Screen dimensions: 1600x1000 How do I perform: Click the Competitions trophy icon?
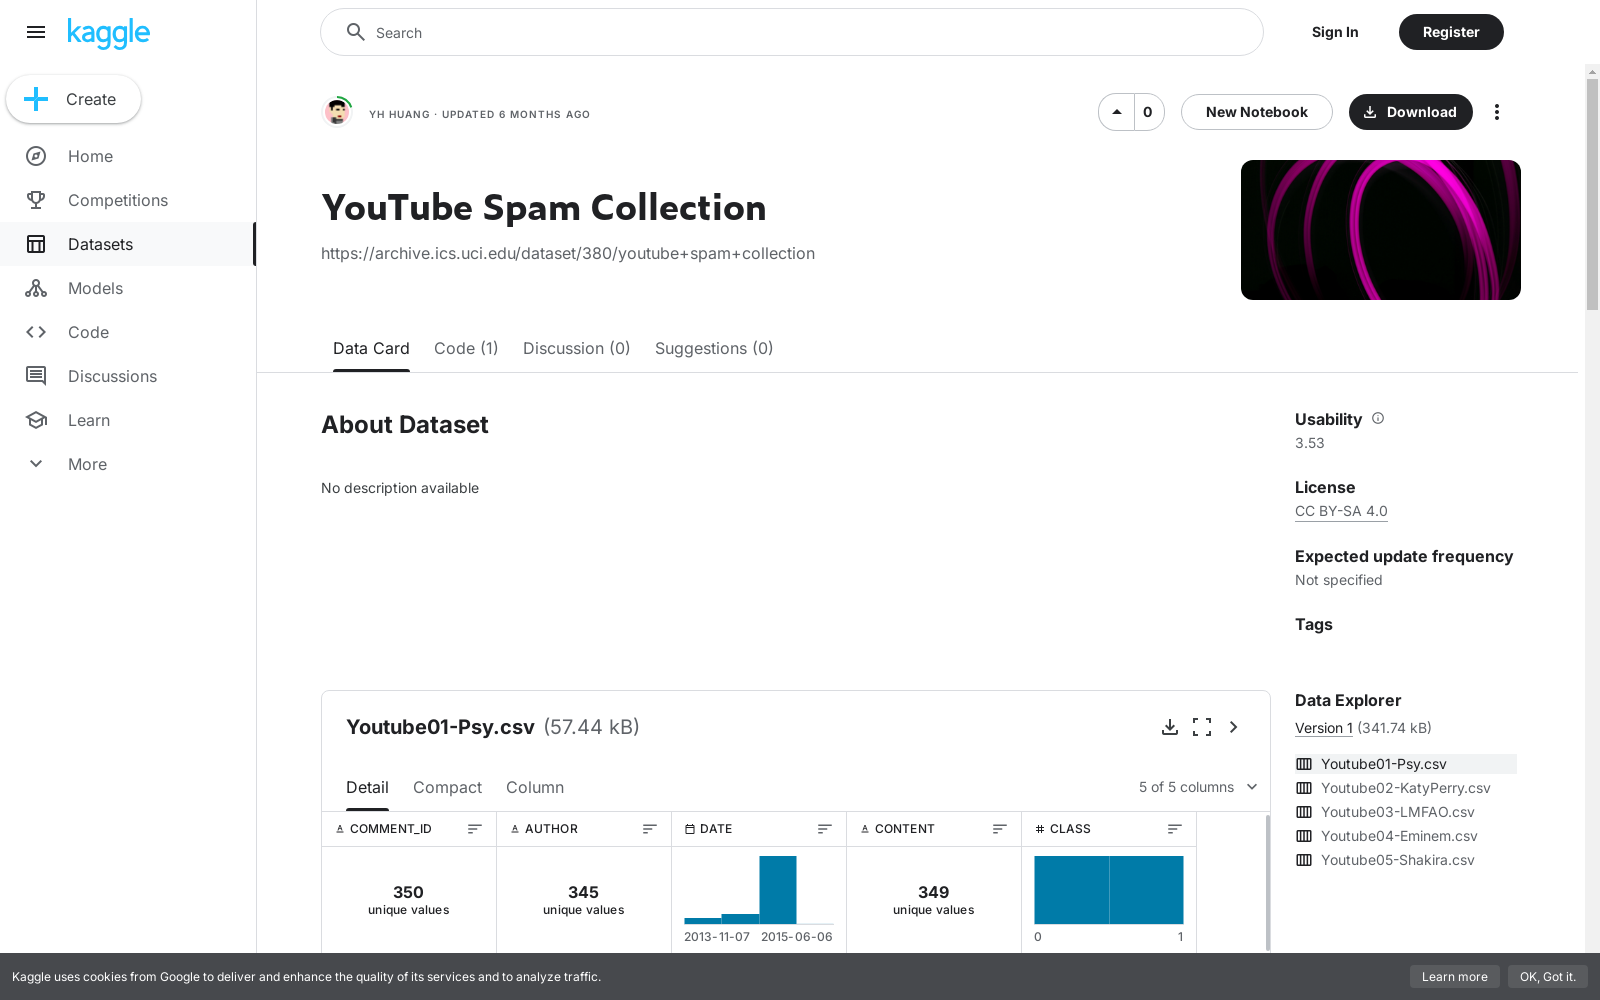[36, 200]
